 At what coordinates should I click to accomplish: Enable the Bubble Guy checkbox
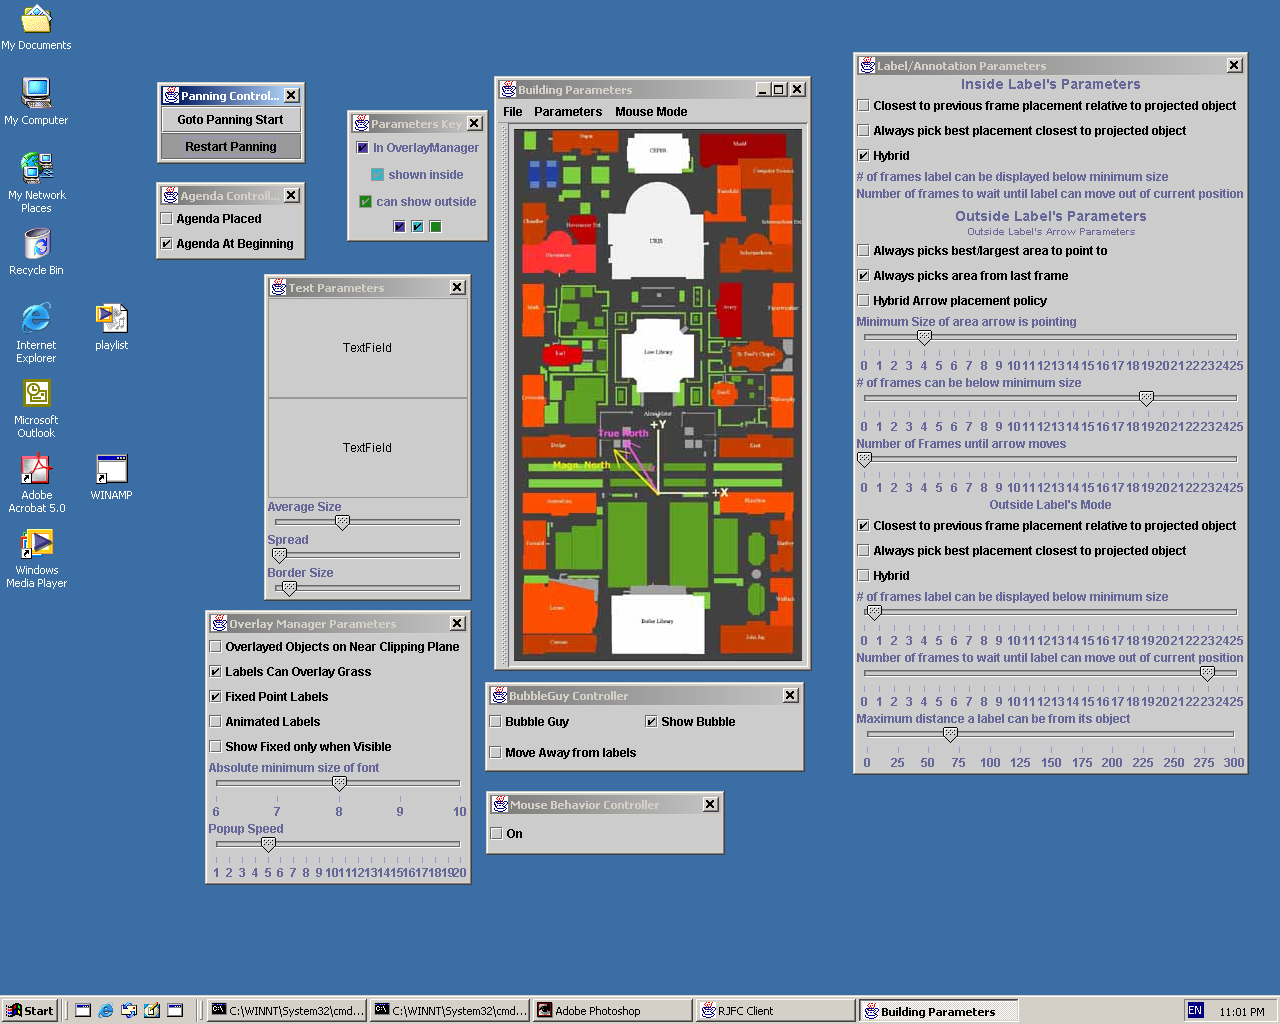coord(495,721)
